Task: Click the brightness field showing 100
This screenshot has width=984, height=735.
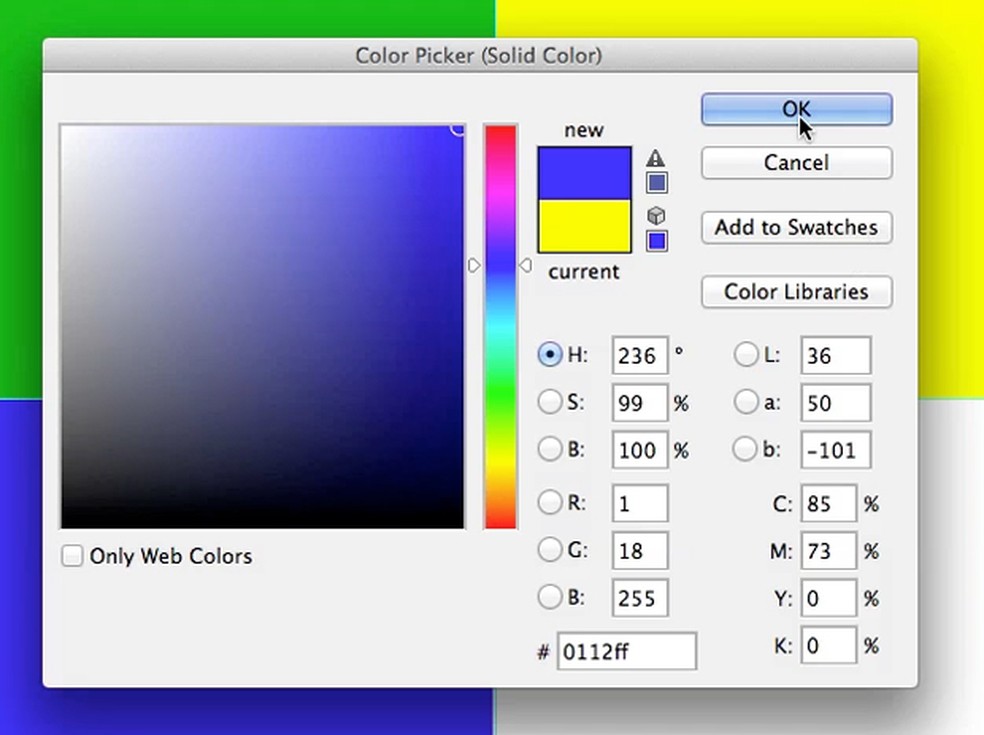Action: click(x=639, y=449)
